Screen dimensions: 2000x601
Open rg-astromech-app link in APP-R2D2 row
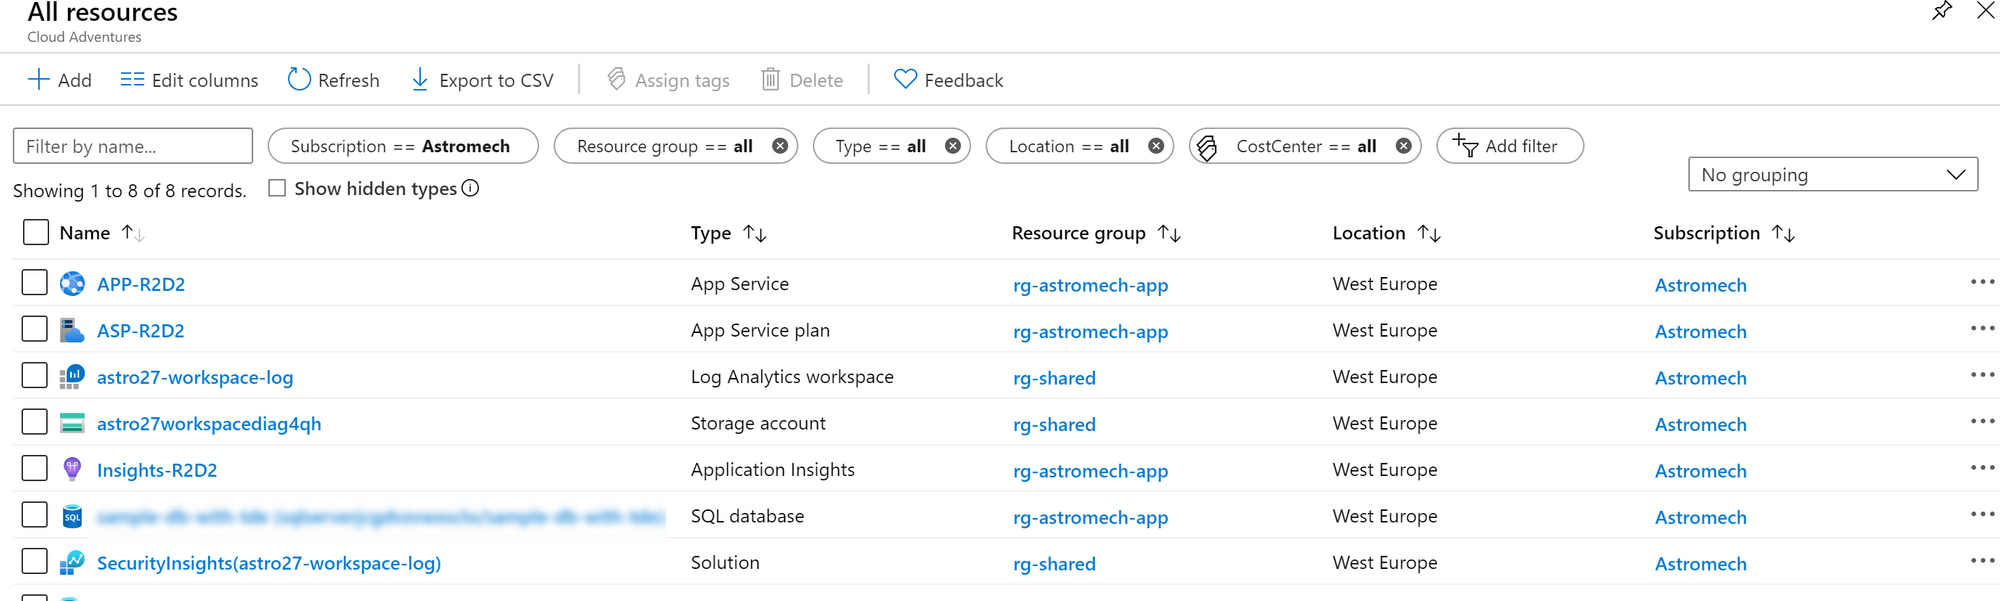[x=1090, y=285]
